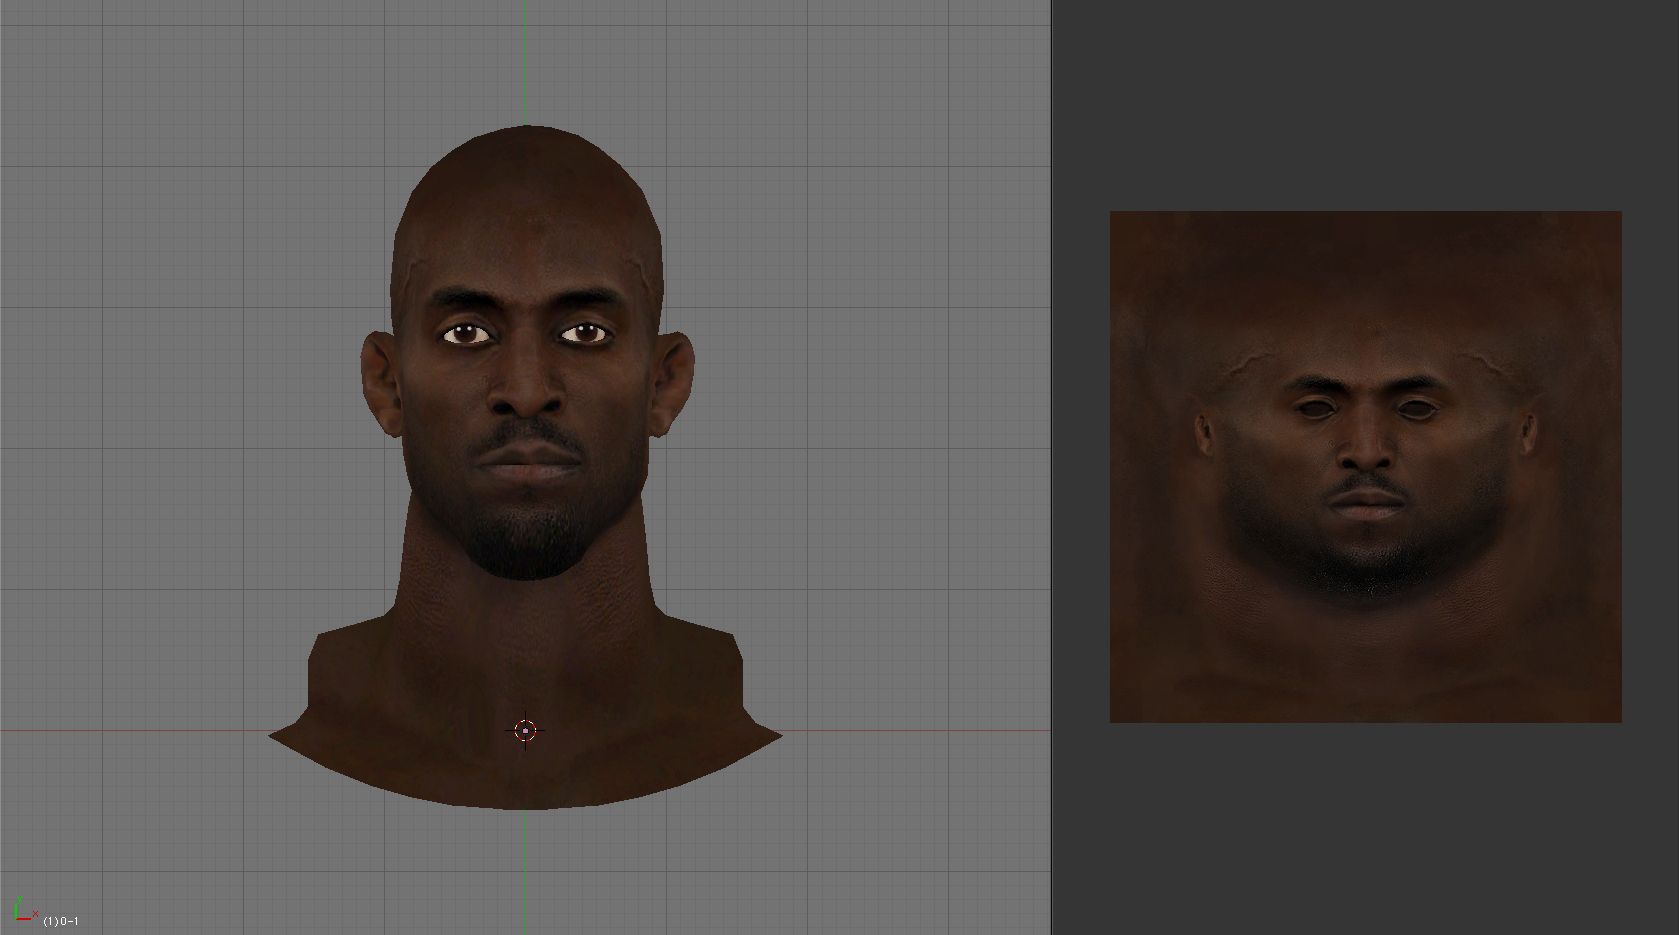Click the 3D cursor crosshair below the neck

tap(525, 731)
